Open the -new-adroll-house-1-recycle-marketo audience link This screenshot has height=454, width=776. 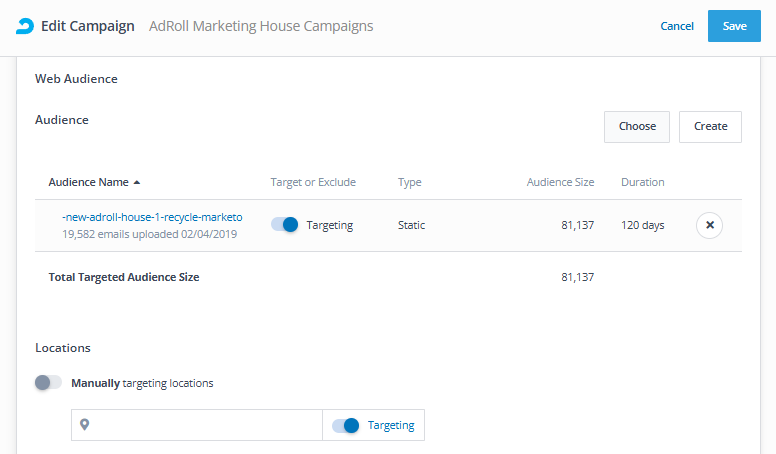pyautogui.click(x=152, y=217)
